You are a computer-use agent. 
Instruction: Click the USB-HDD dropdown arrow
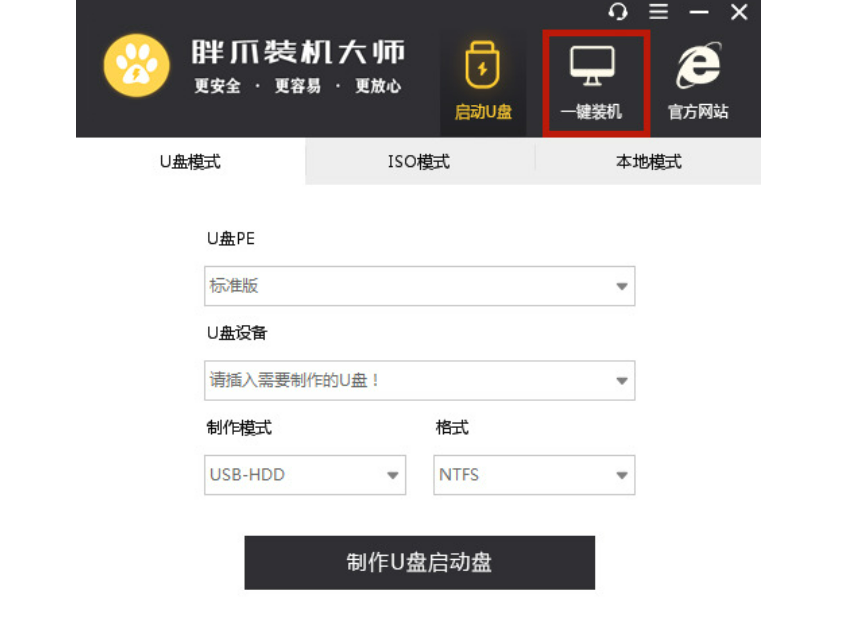pos(393,475)
